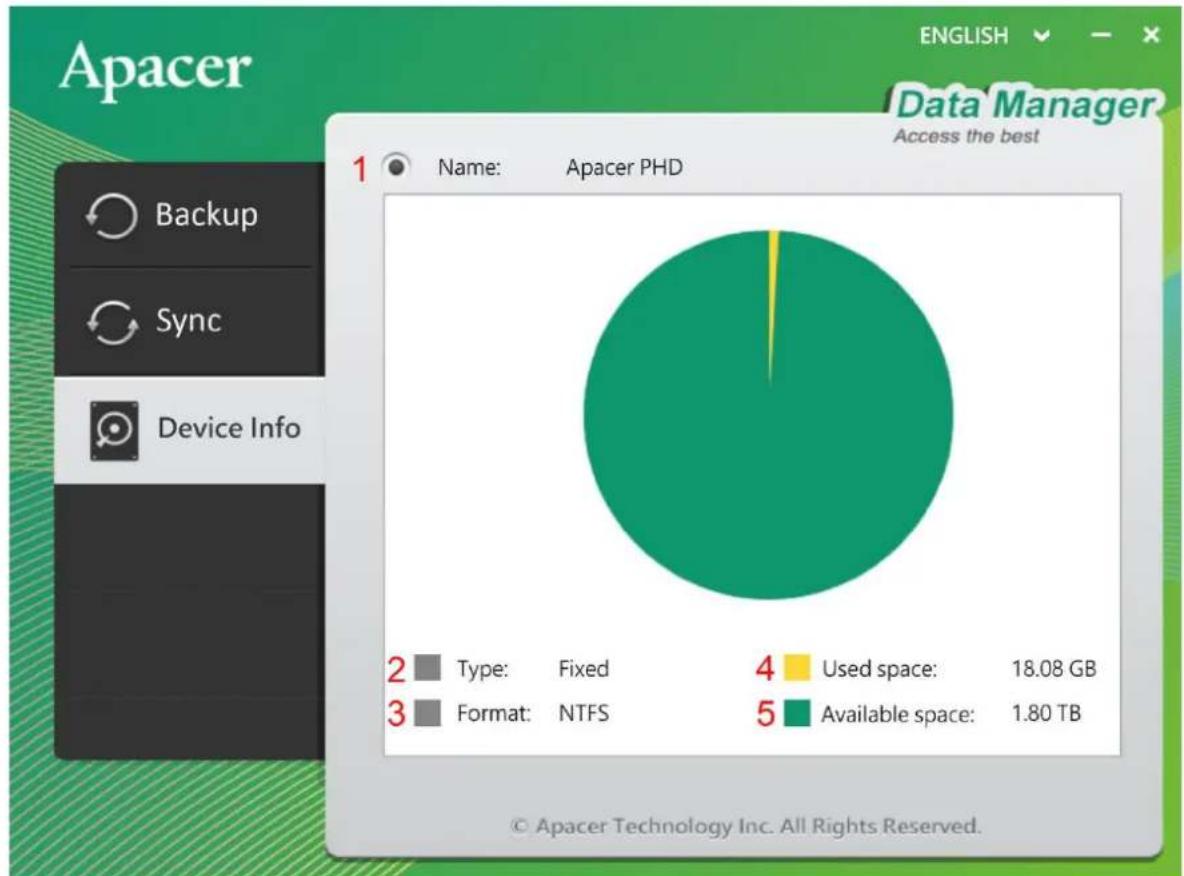Click the Backup circular arrow icon
This screenshot has height=876, width=1184.
(x=112, y=215)
